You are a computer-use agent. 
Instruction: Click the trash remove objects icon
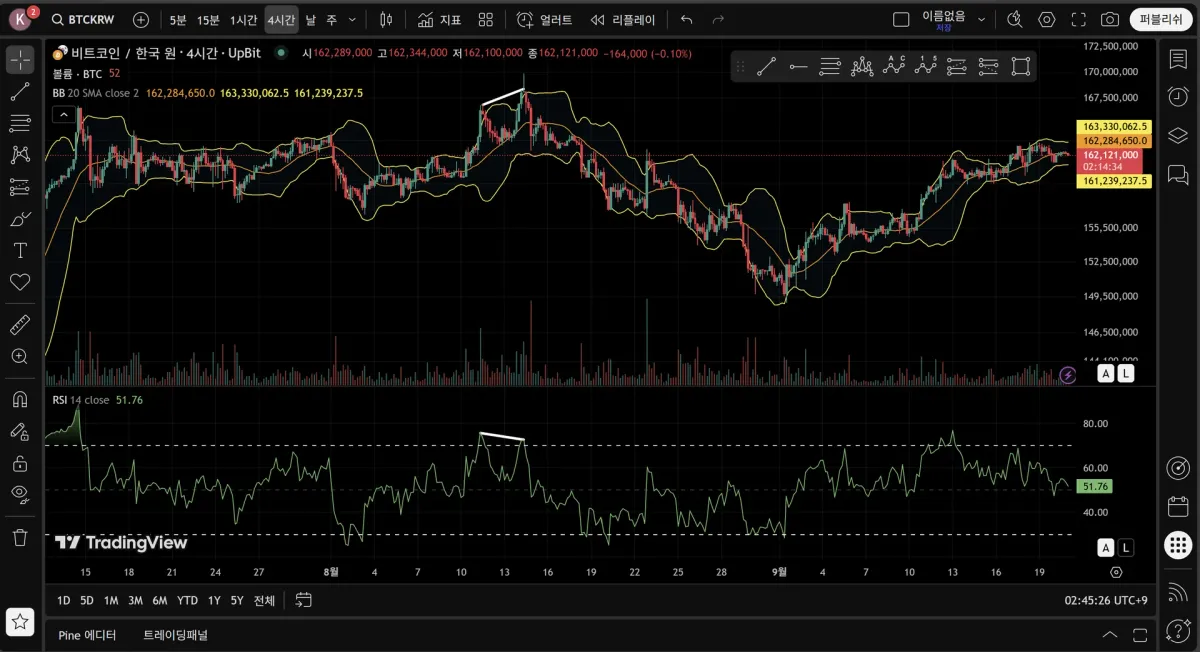tap(20, 537)
